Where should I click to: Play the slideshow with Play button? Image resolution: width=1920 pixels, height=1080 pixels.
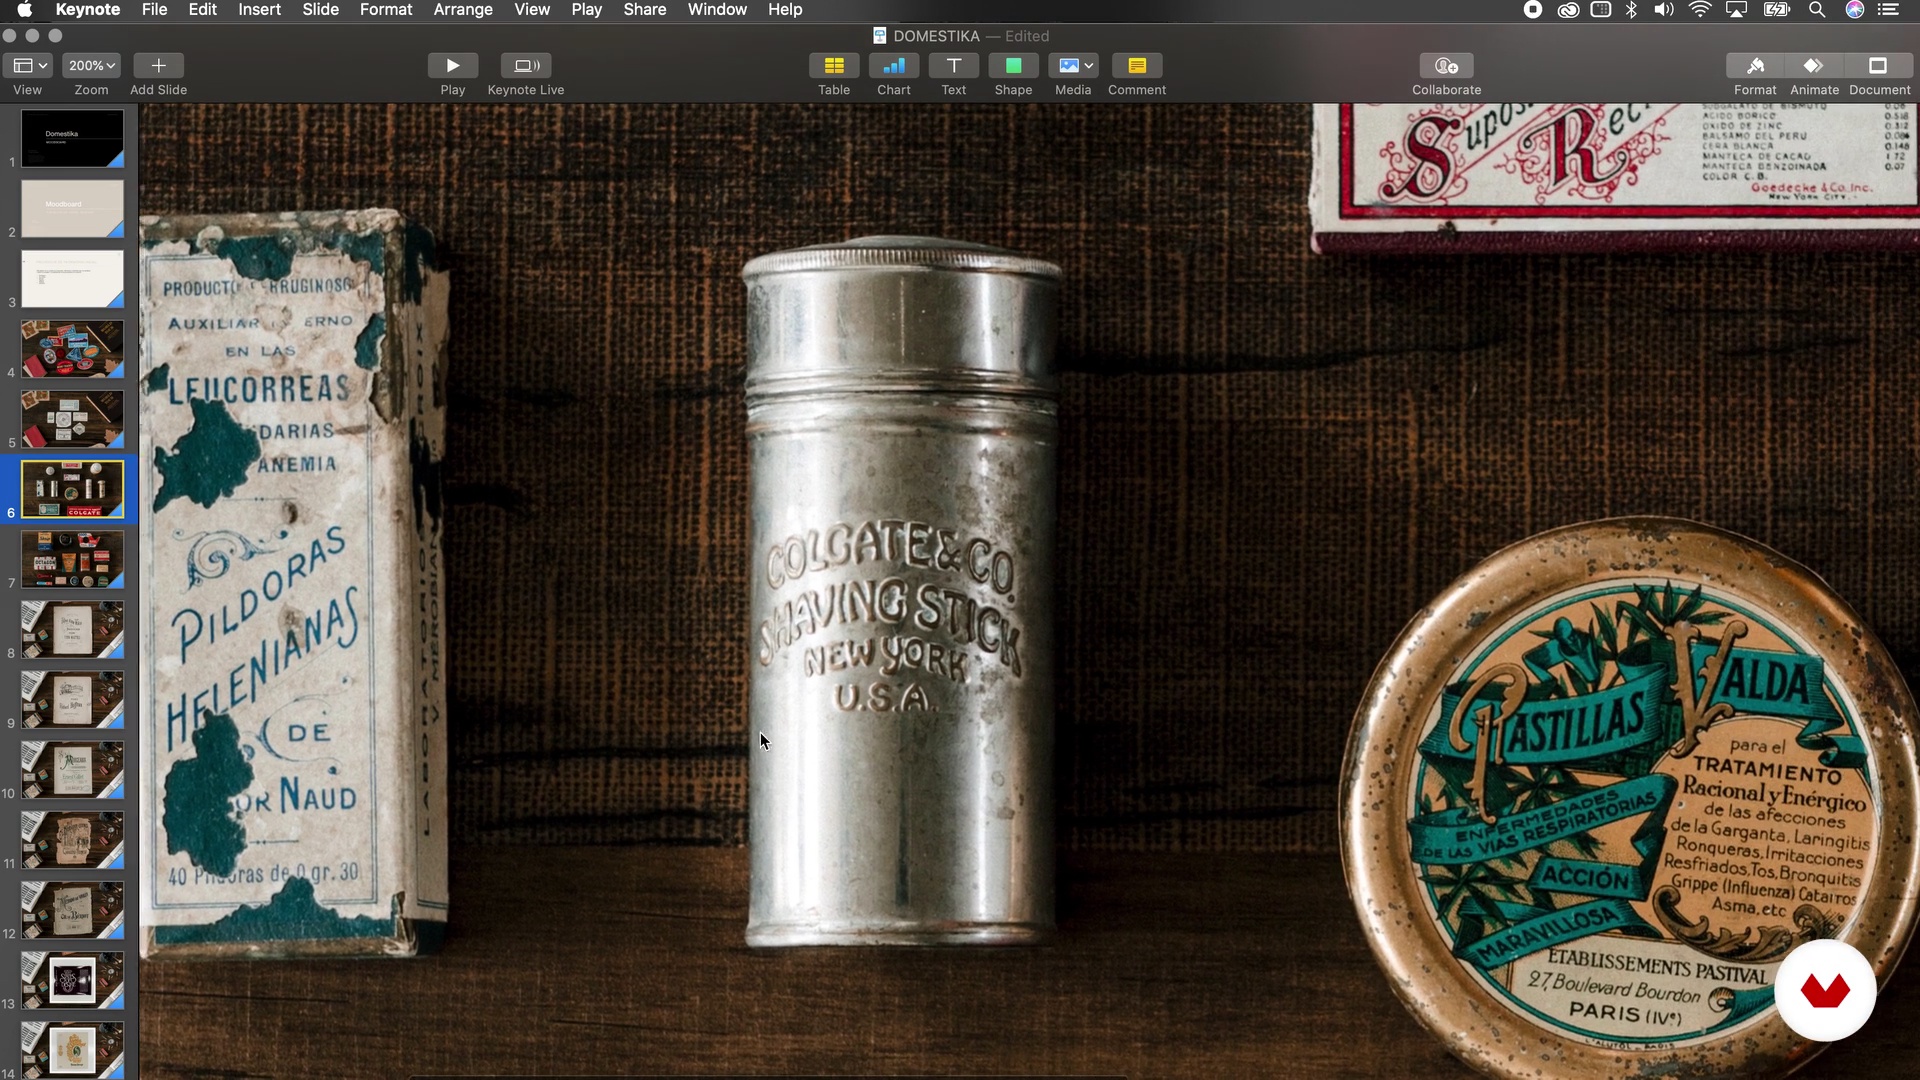[x=453, y=66]
